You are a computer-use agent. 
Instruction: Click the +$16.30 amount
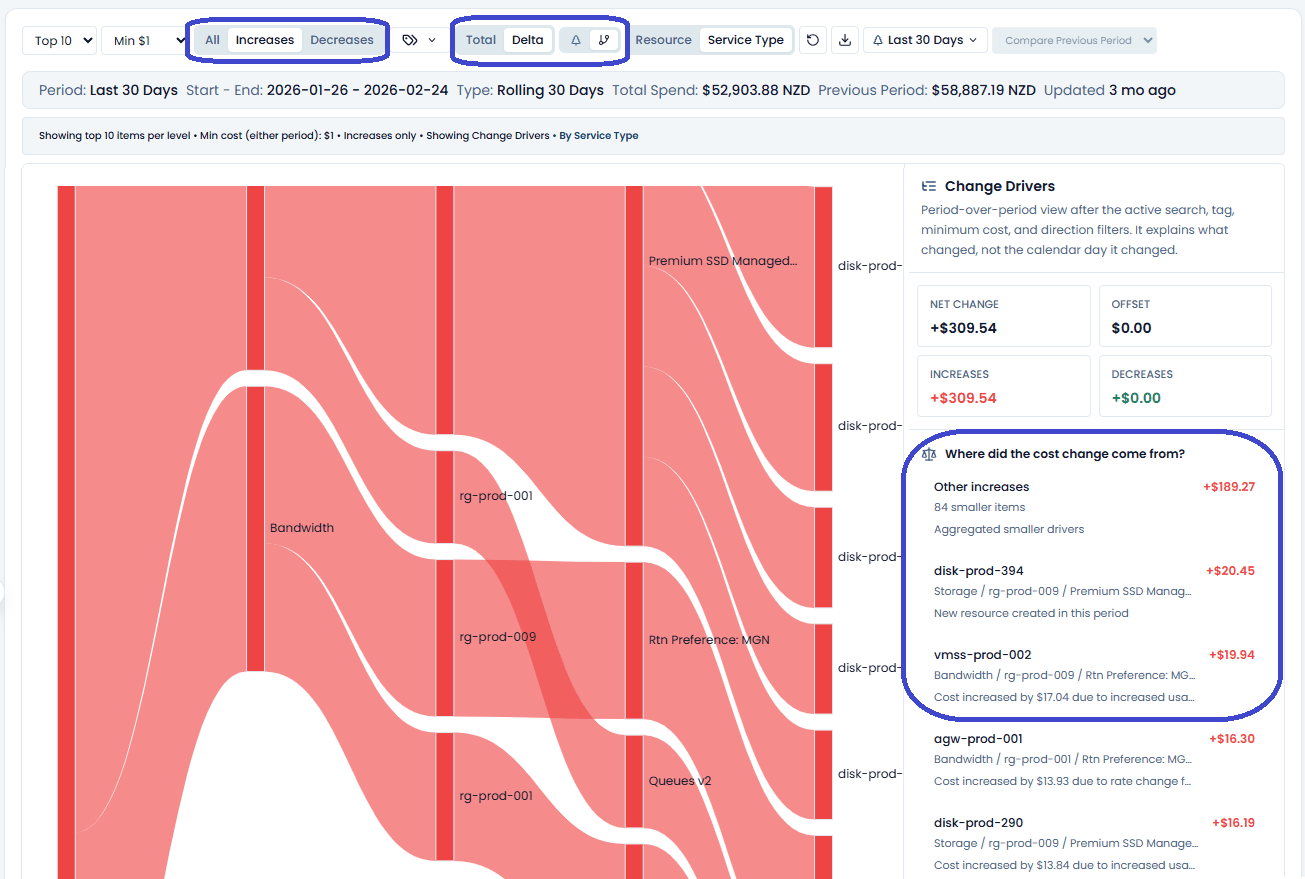click(x=1231, y=739)
